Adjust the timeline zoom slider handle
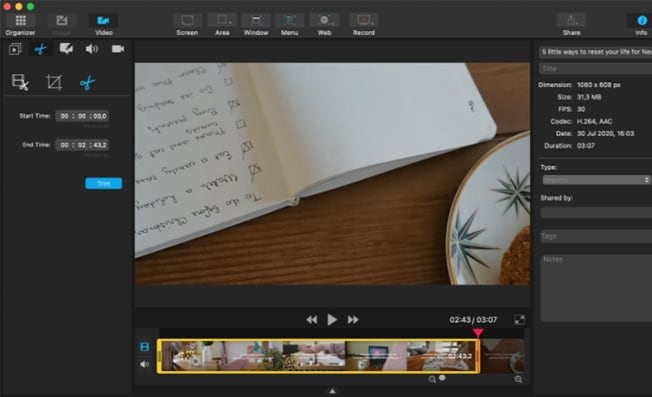 [442, 378]
